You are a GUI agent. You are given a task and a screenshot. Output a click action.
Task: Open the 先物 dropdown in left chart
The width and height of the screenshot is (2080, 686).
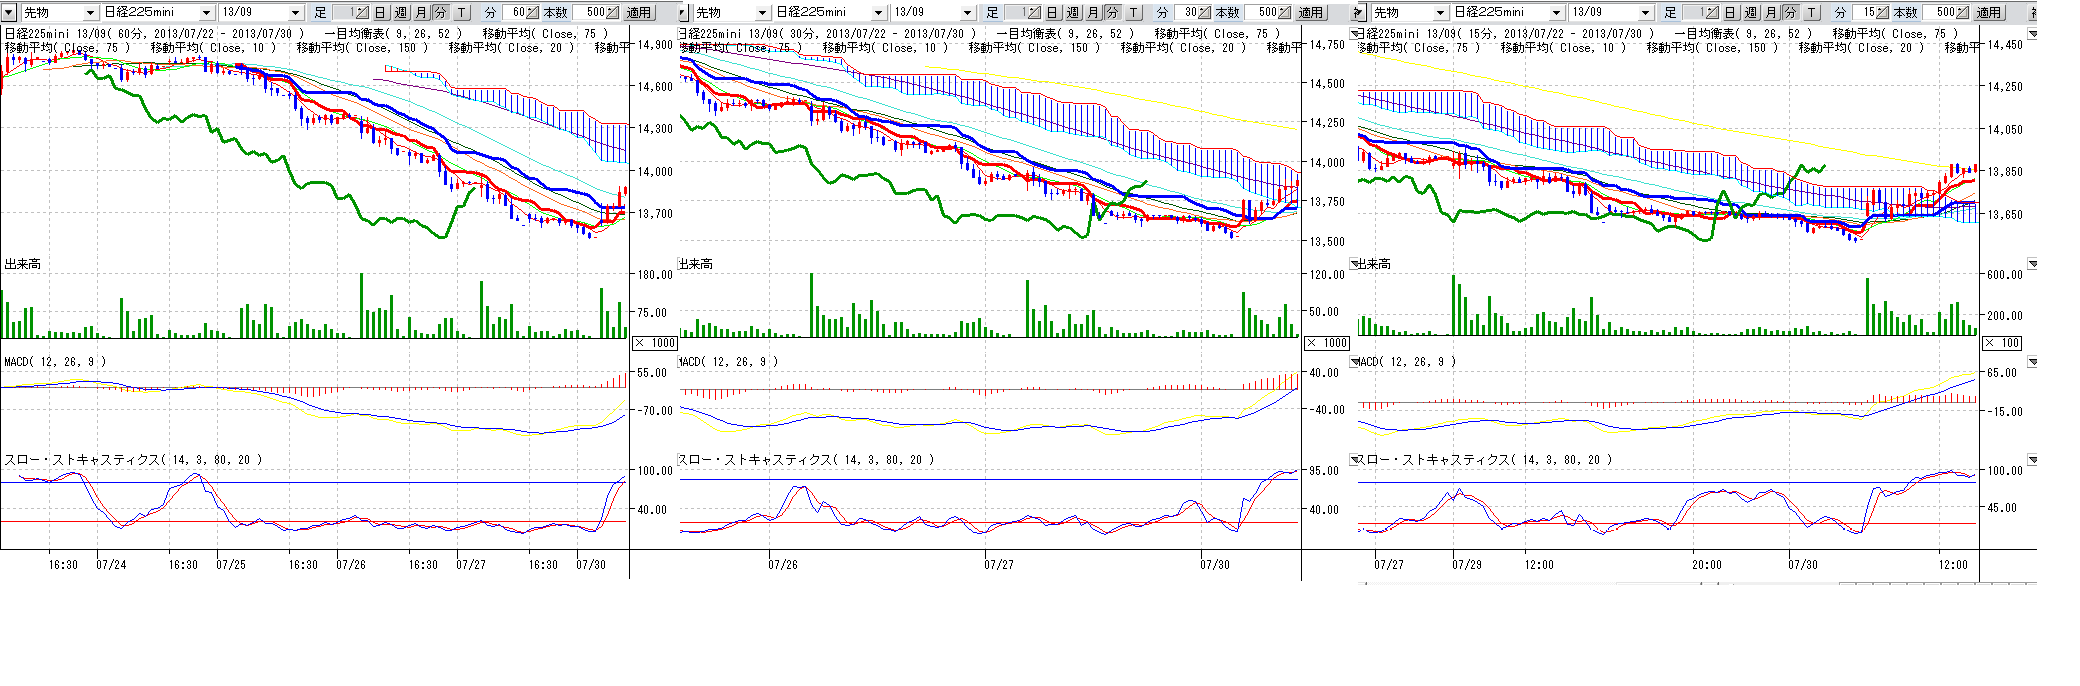(x=90, y=12)
